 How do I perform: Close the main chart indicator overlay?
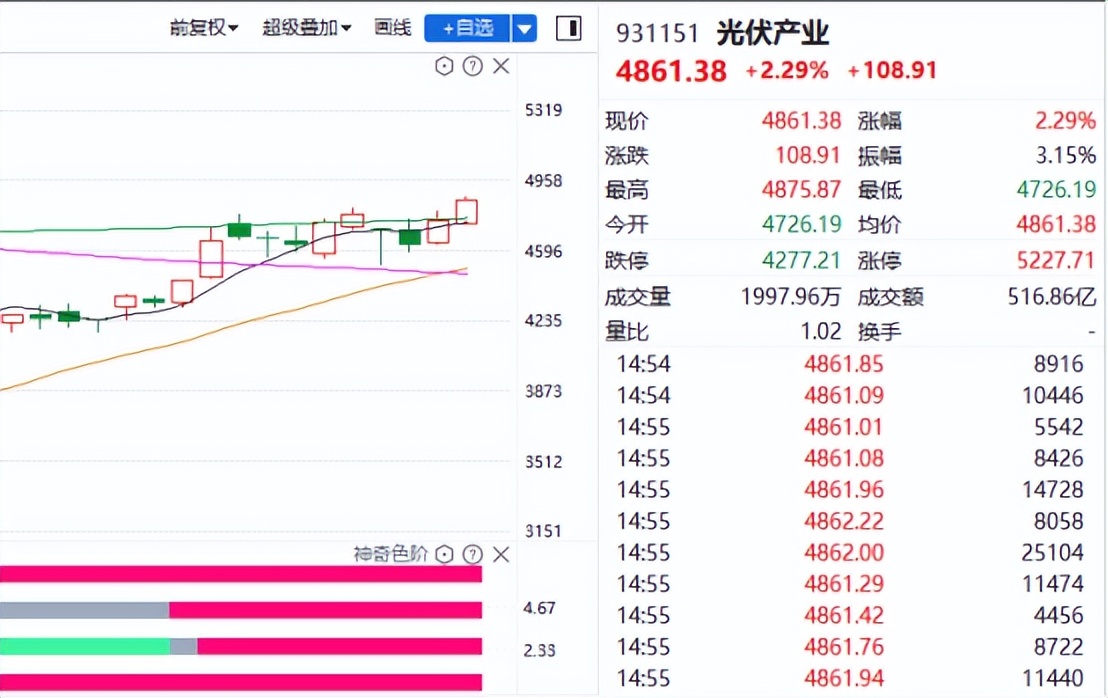coord(501,66)
